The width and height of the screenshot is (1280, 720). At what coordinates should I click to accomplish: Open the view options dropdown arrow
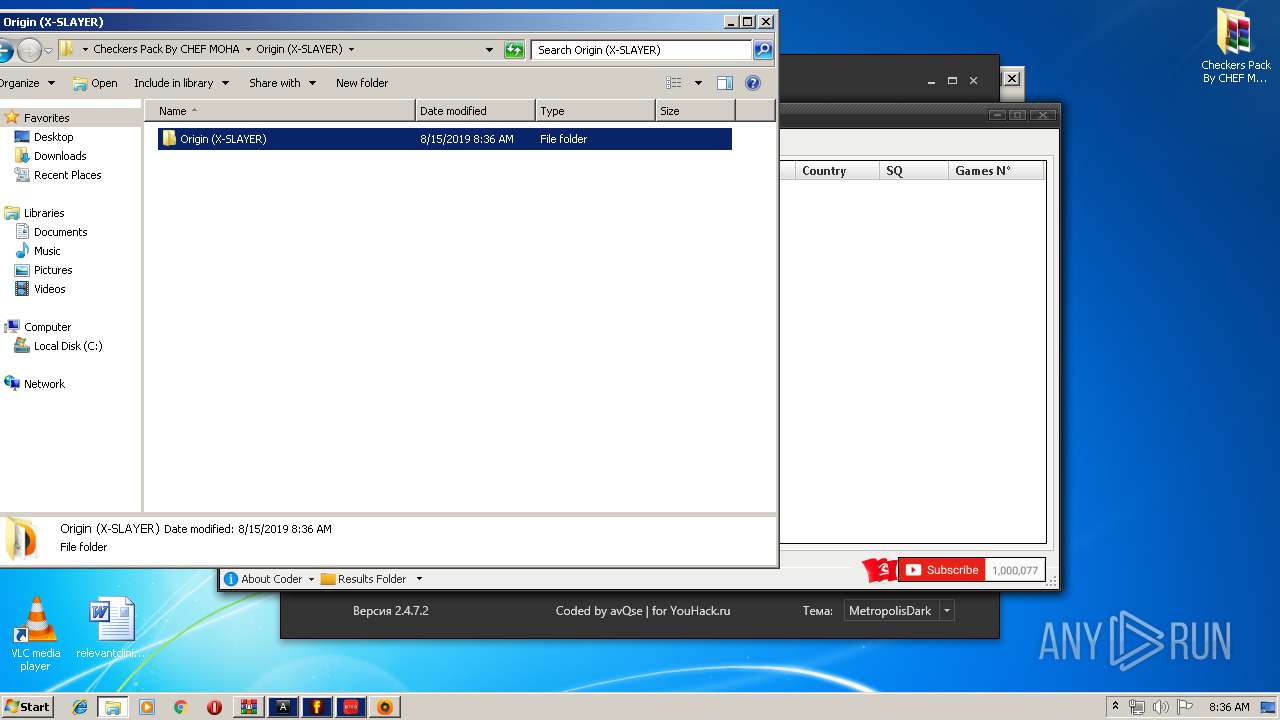[698, 83]
